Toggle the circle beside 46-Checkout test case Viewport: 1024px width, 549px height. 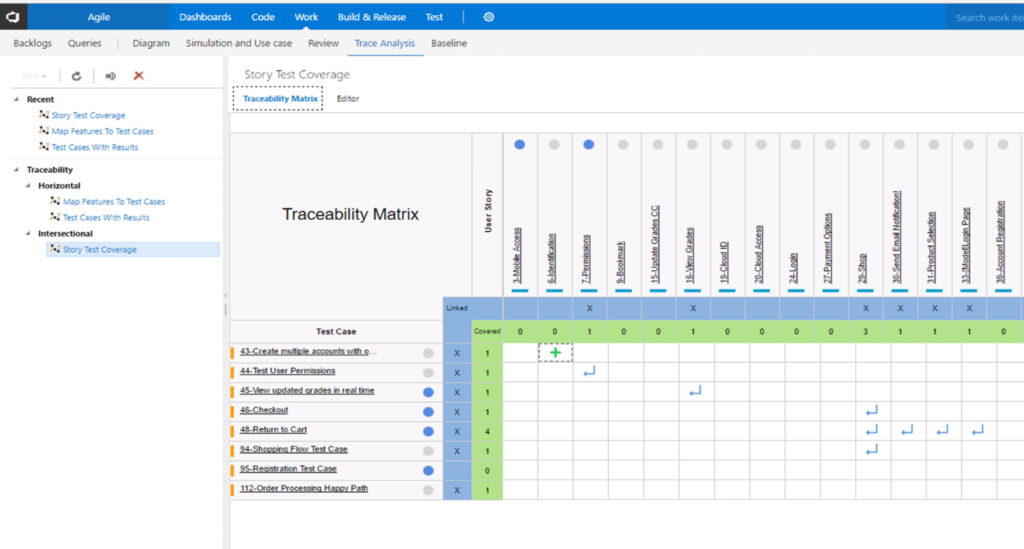coord(428,411)
